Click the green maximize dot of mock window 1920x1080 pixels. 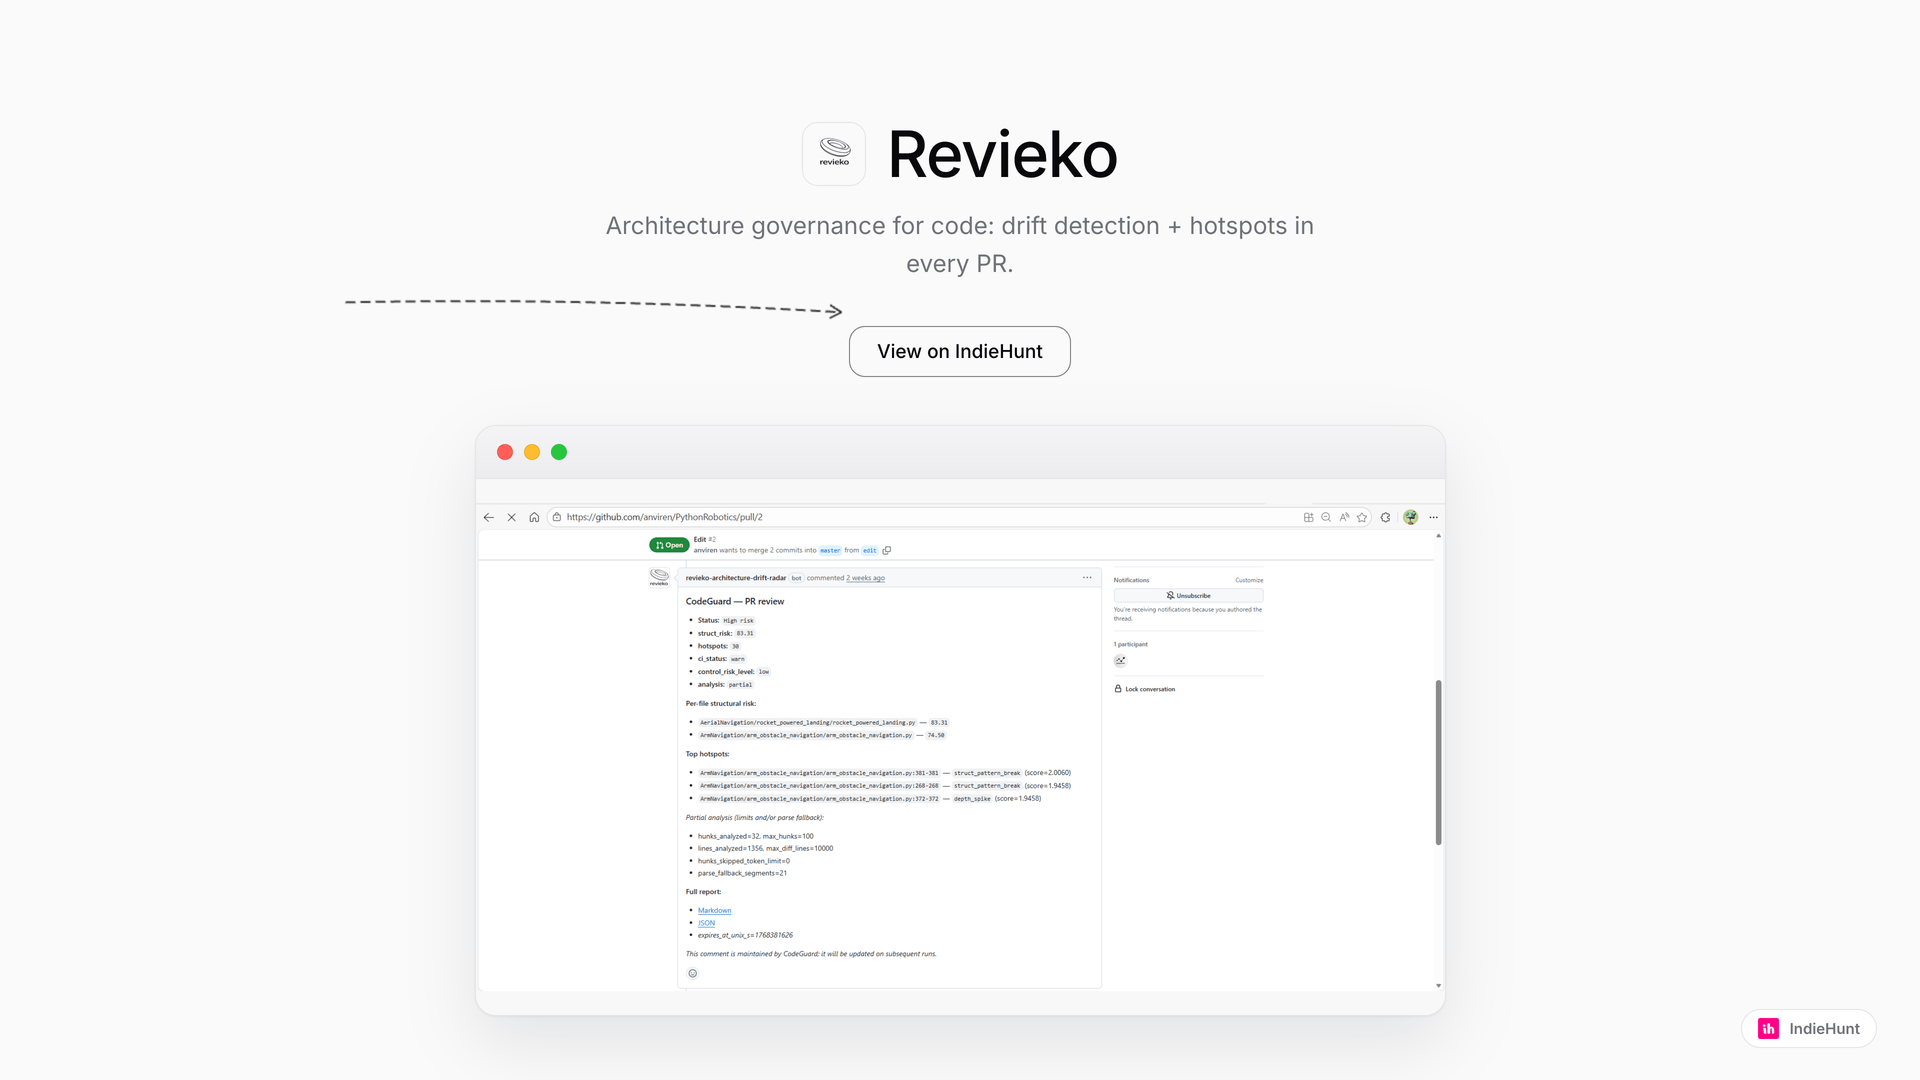pyautogui.click(x=559, y=452)
